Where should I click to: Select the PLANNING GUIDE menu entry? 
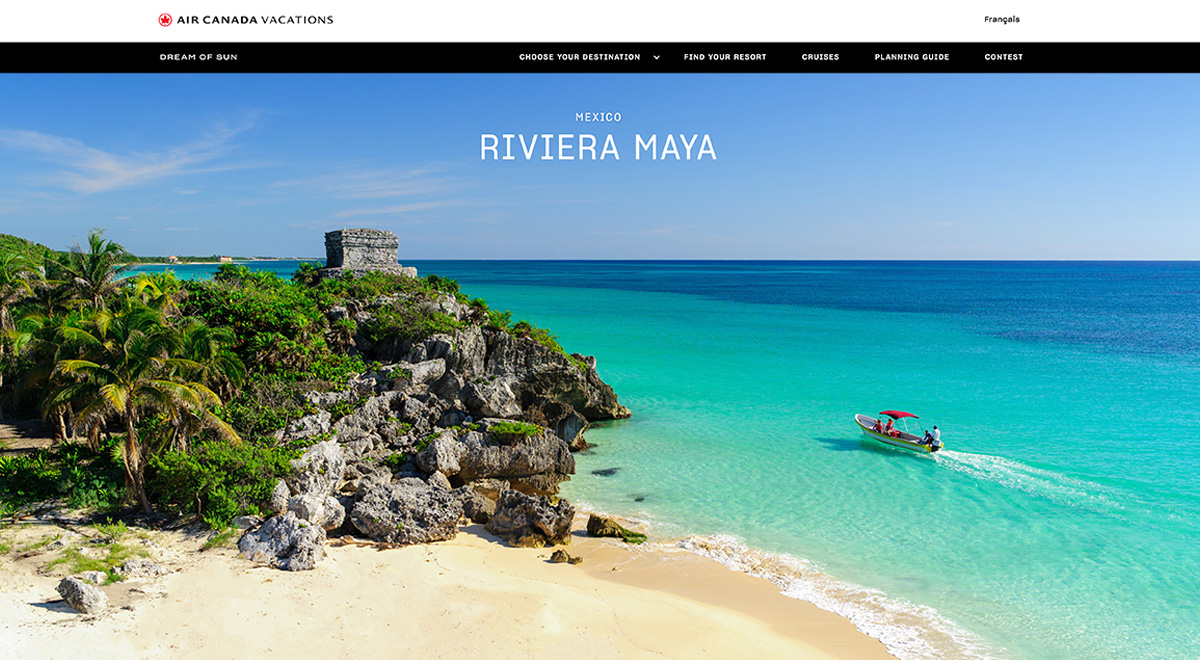tap(912, 57)
